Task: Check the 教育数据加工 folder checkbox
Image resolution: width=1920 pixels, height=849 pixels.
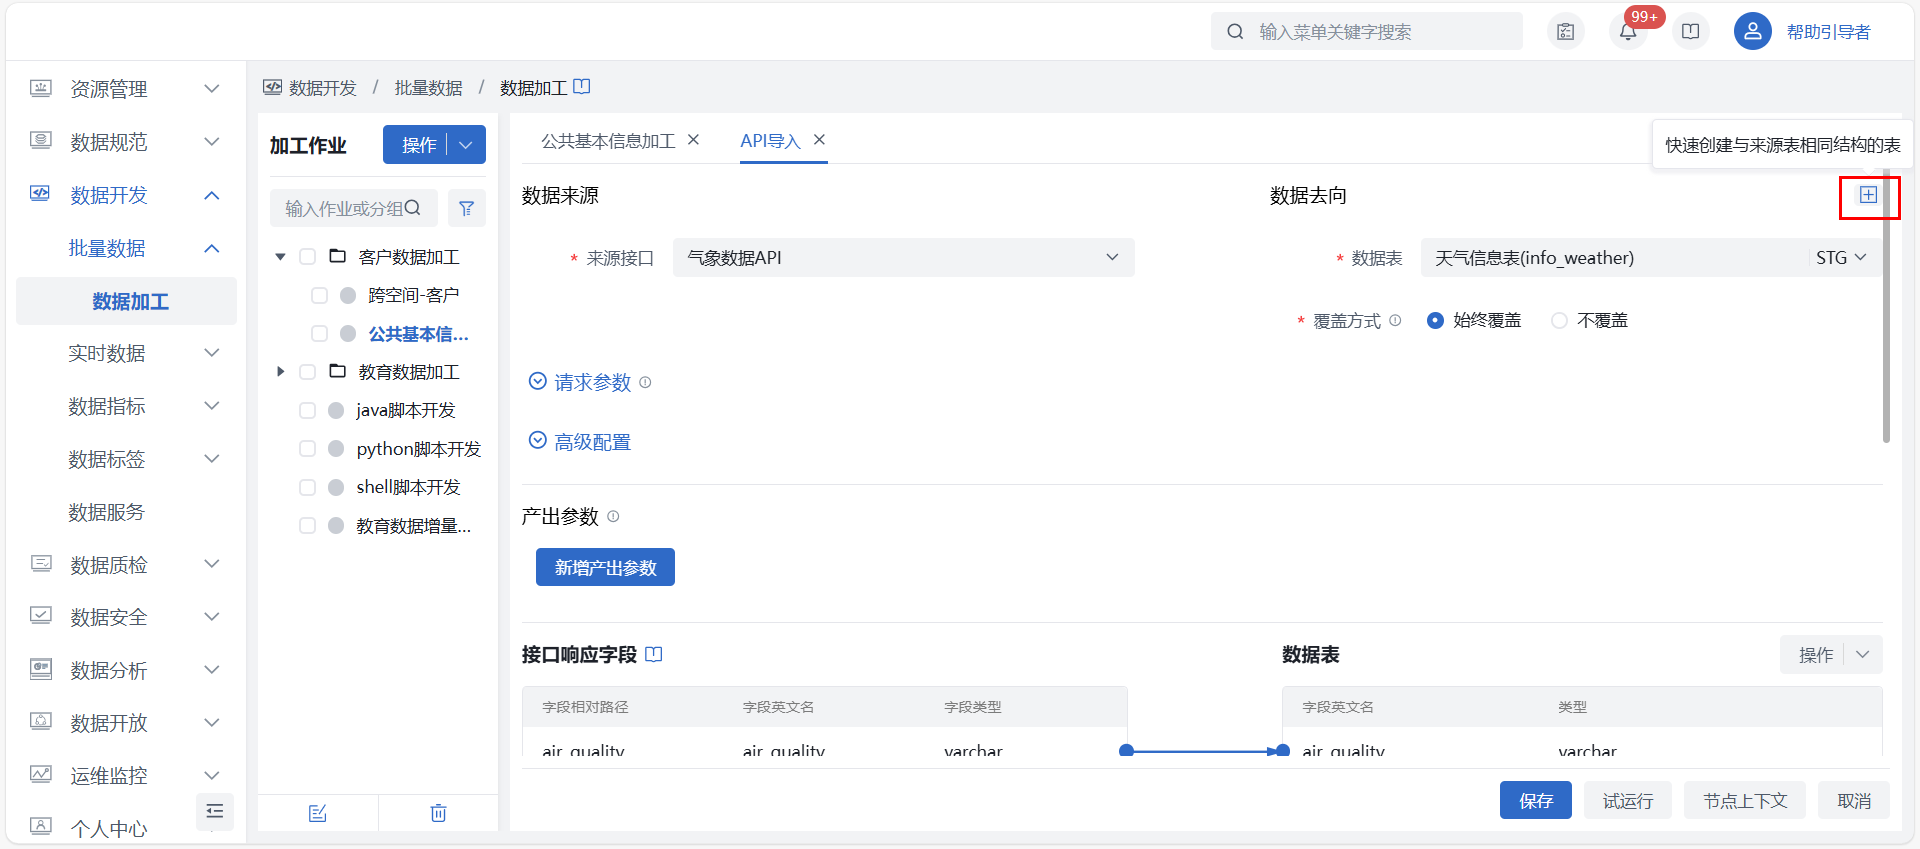Action: pyautogui.click(x=308, y=372)
